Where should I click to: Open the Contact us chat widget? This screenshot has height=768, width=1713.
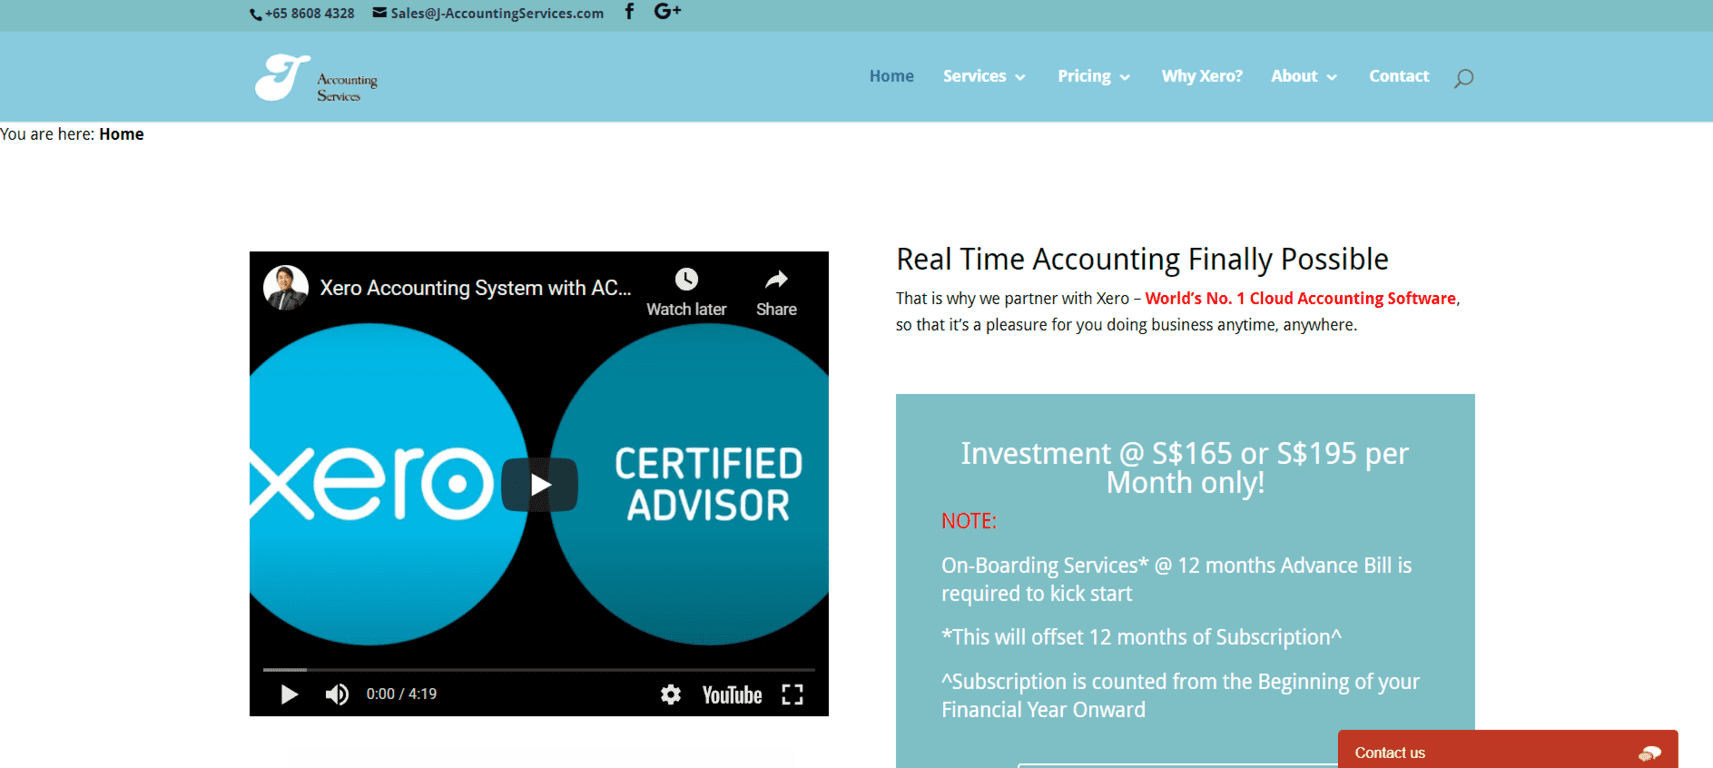pyautogui.click(x=1508, y=750)
